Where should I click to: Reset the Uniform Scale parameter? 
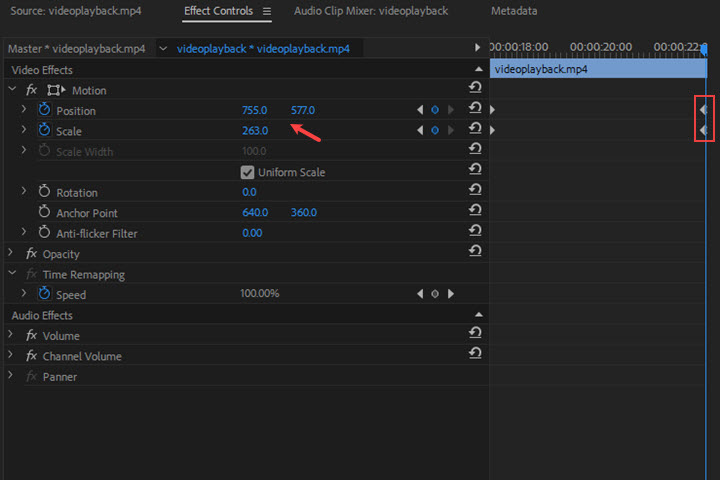pyautogui.click(x=475, y=169)
